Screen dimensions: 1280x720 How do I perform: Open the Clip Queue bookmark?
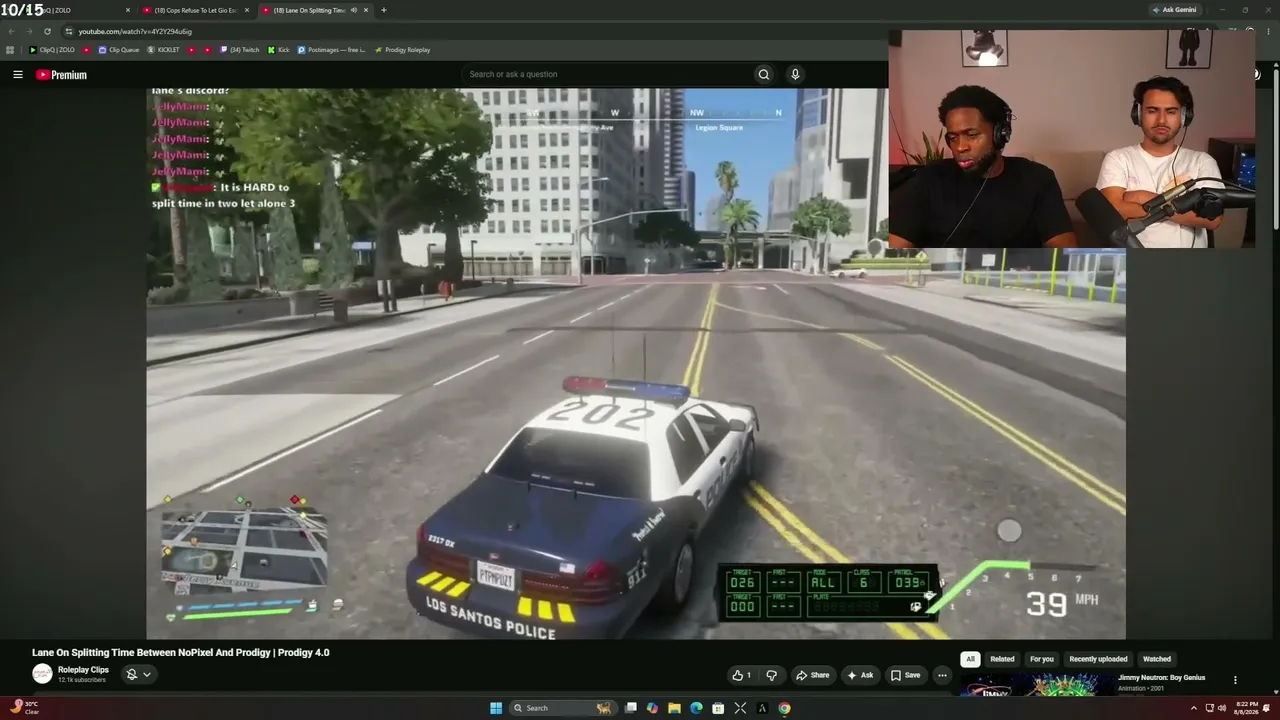118,50
